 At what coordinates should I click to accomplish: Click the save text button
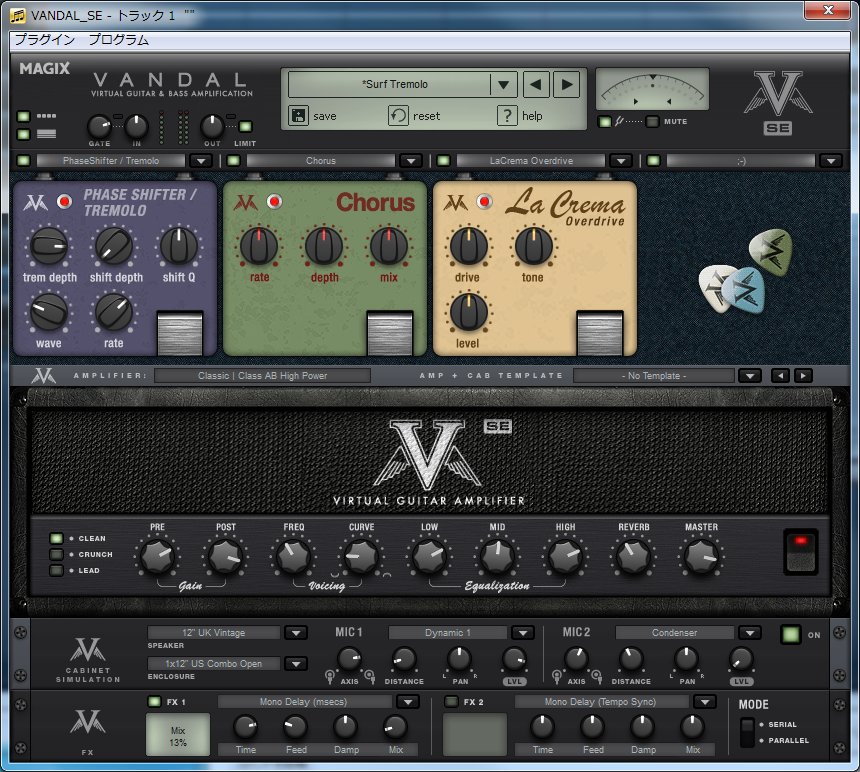click(x=325, y=116)
